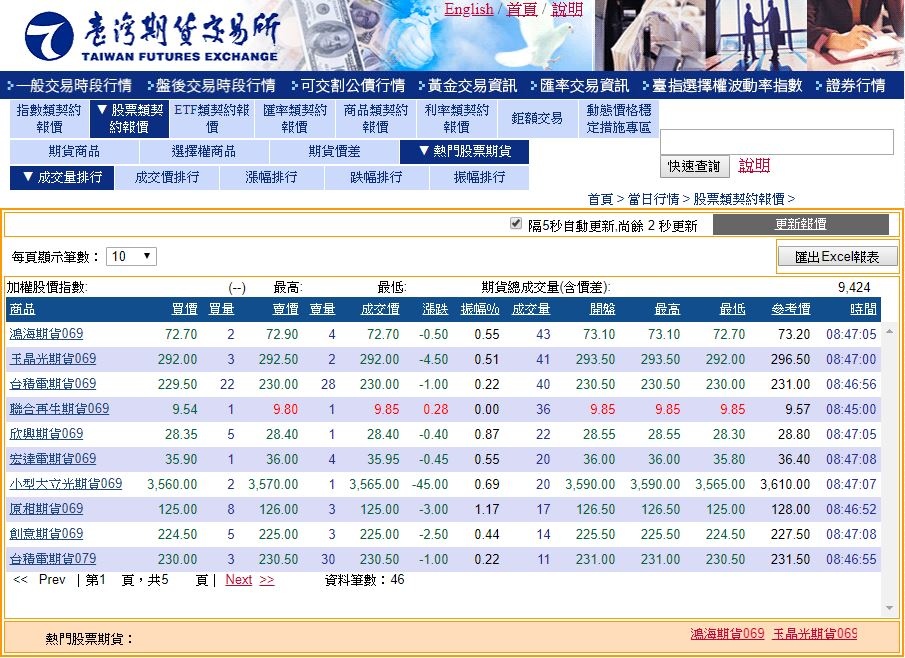Export table with 匯出Excel報表 button
905x658 pixels.
(837, 257)
